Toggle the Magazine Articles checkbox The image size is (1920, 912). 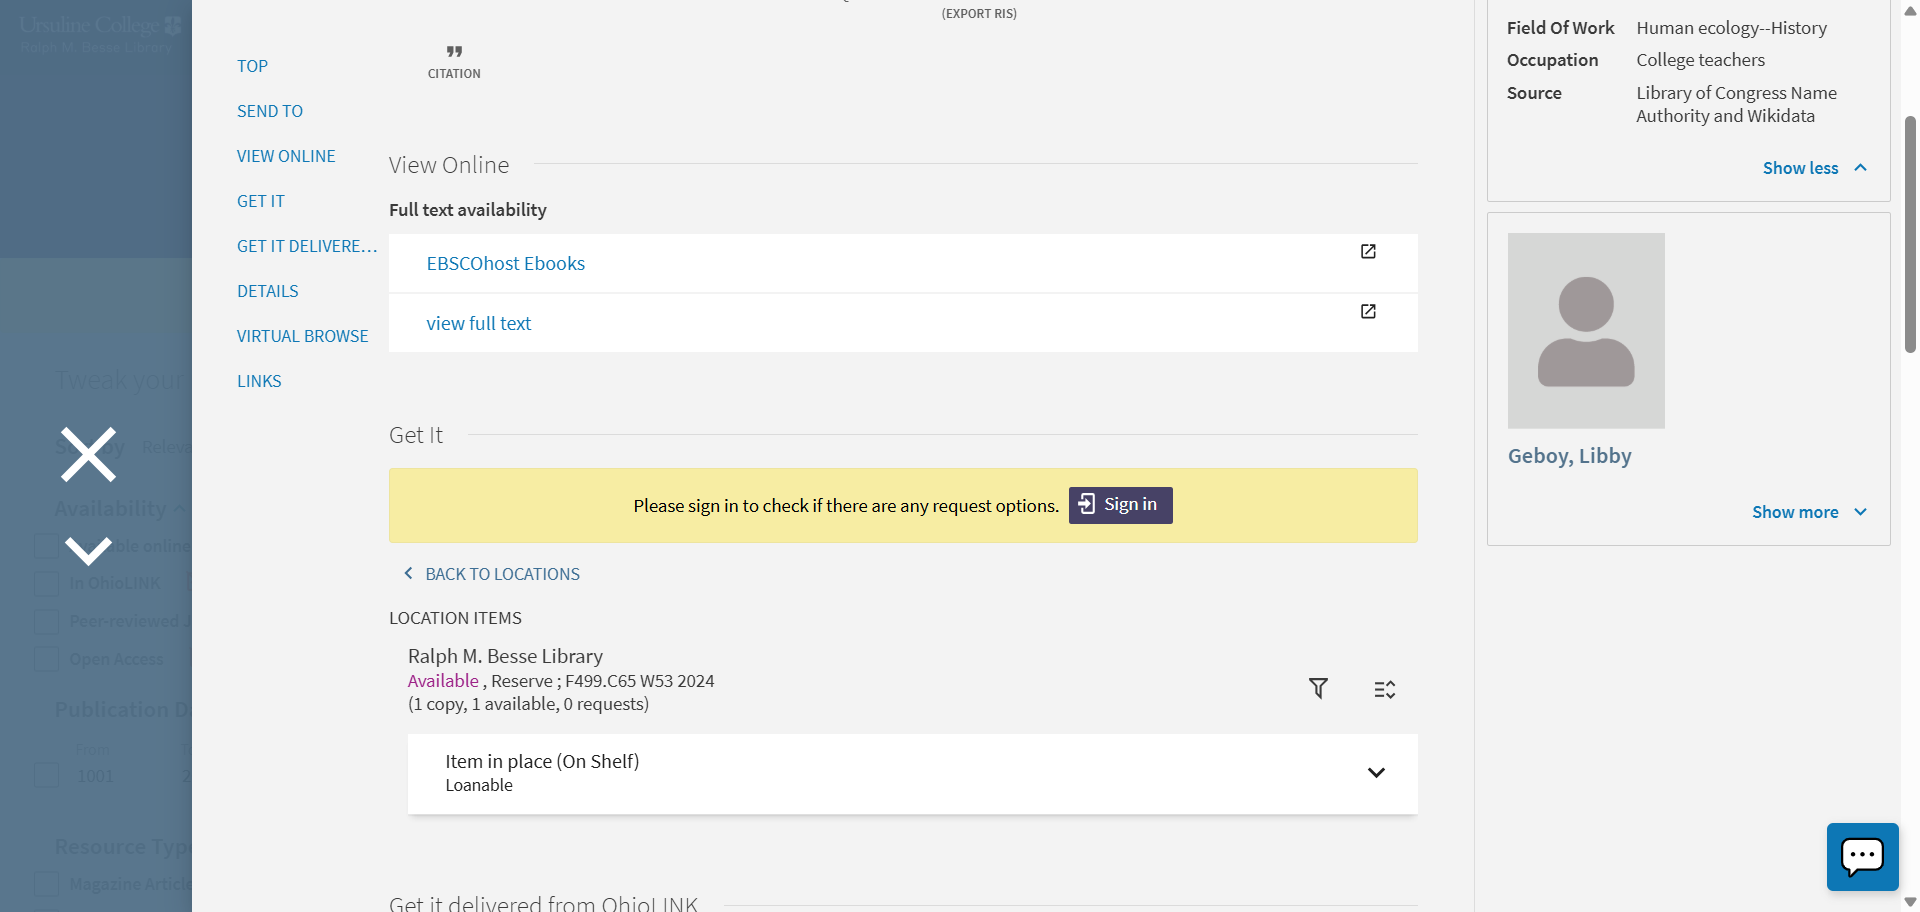point(46,884)
